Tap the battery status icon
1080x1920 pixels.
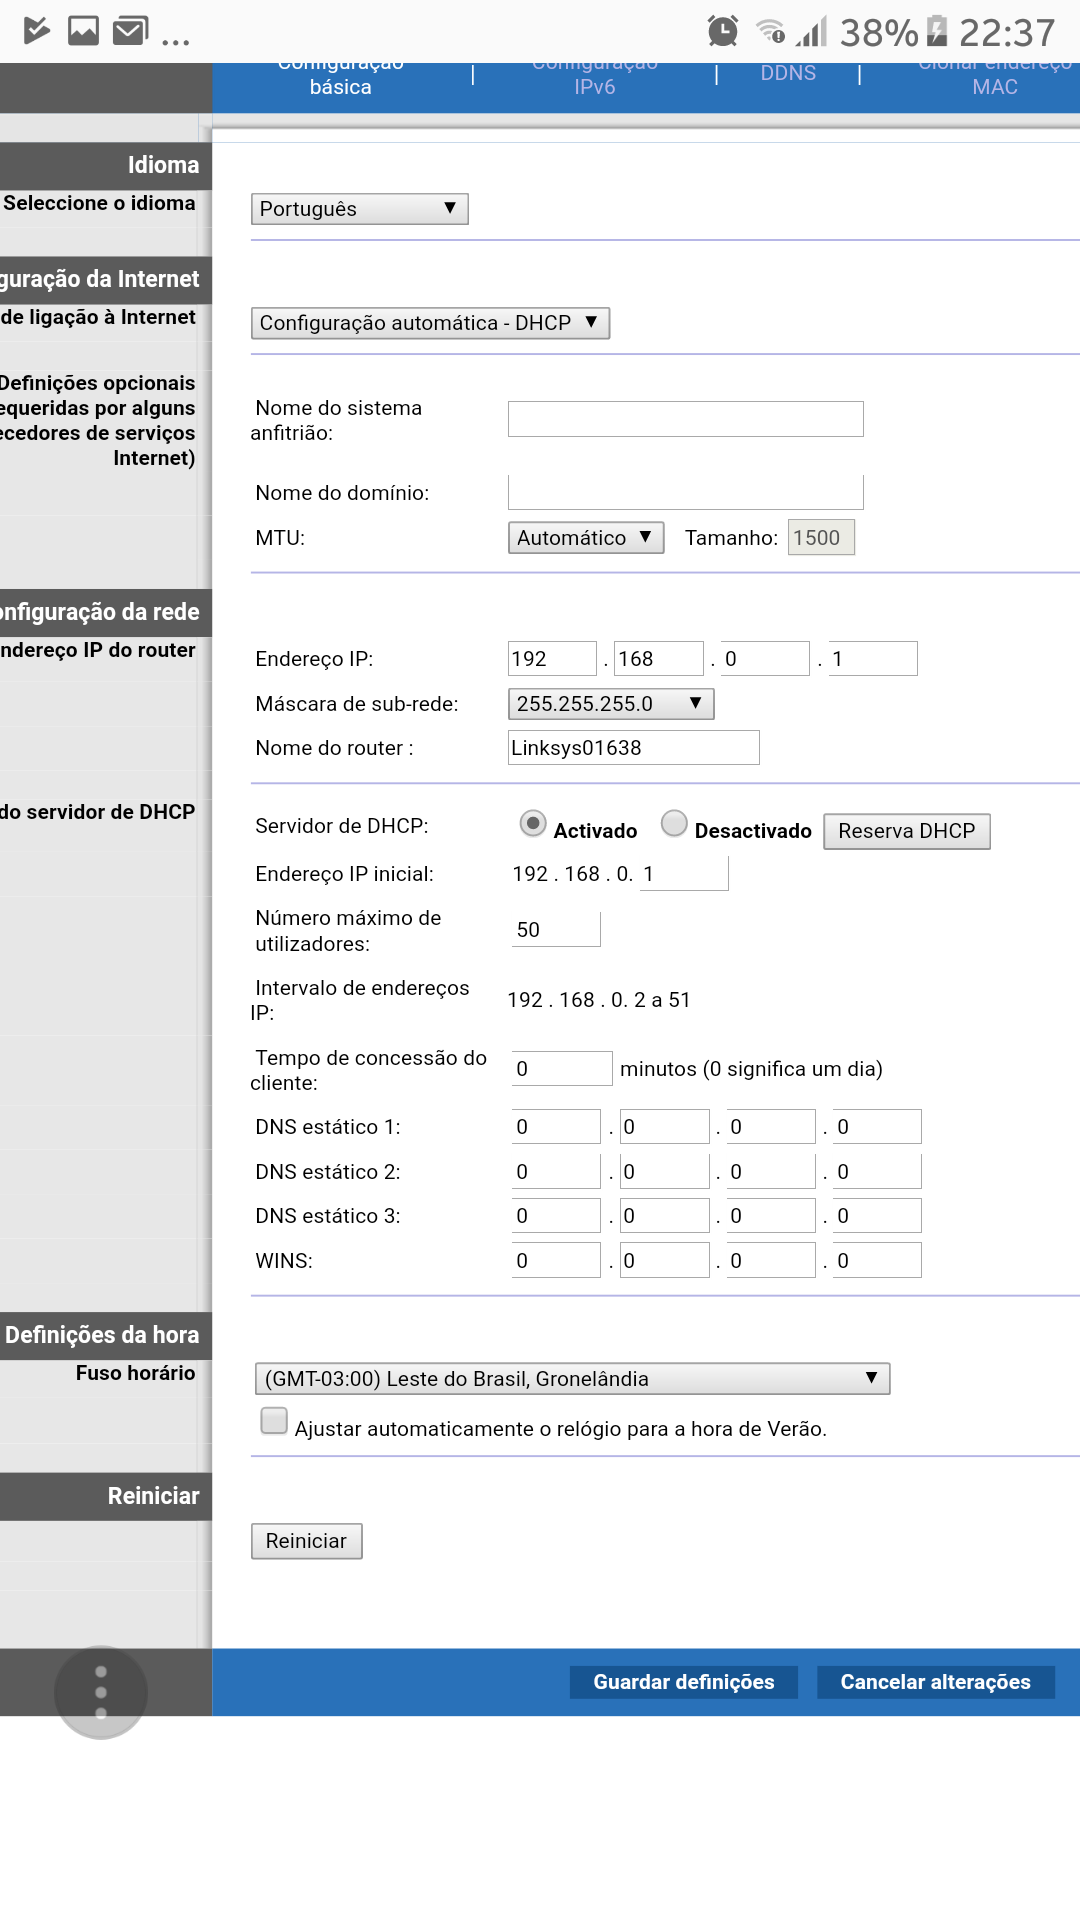coord(937,31)
